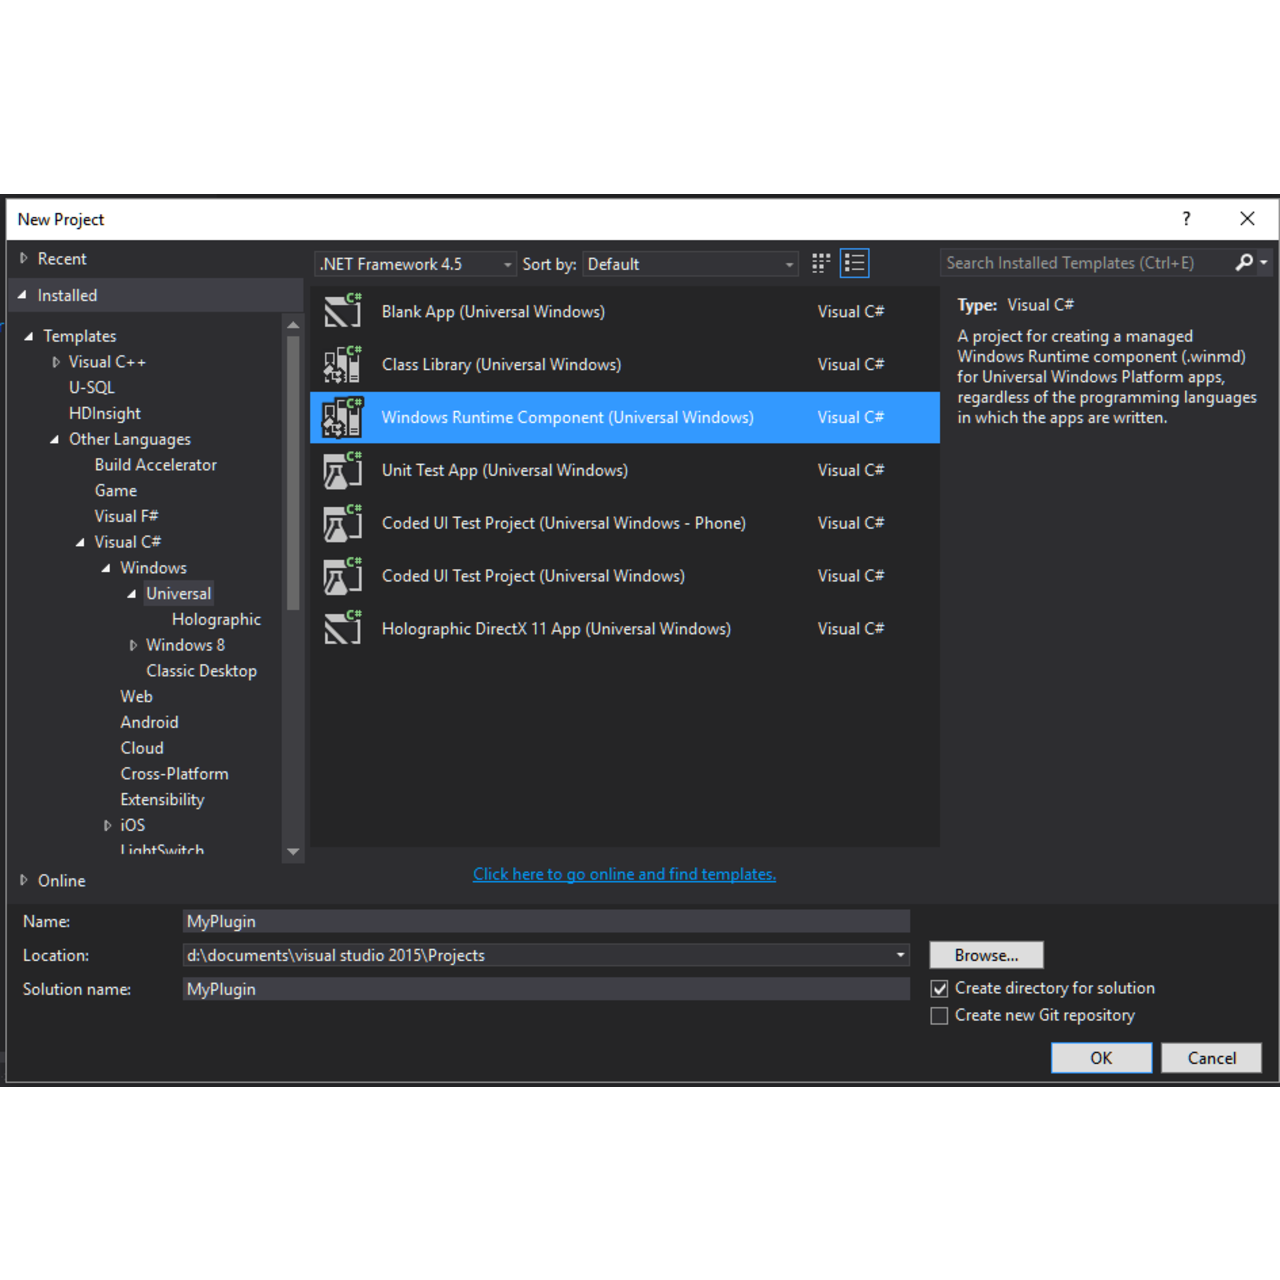This screenshot has height=1280, width=1280.
Task: Open the Sort by Default dropdown
Action: pyautogui.click(x=690, y=264)
